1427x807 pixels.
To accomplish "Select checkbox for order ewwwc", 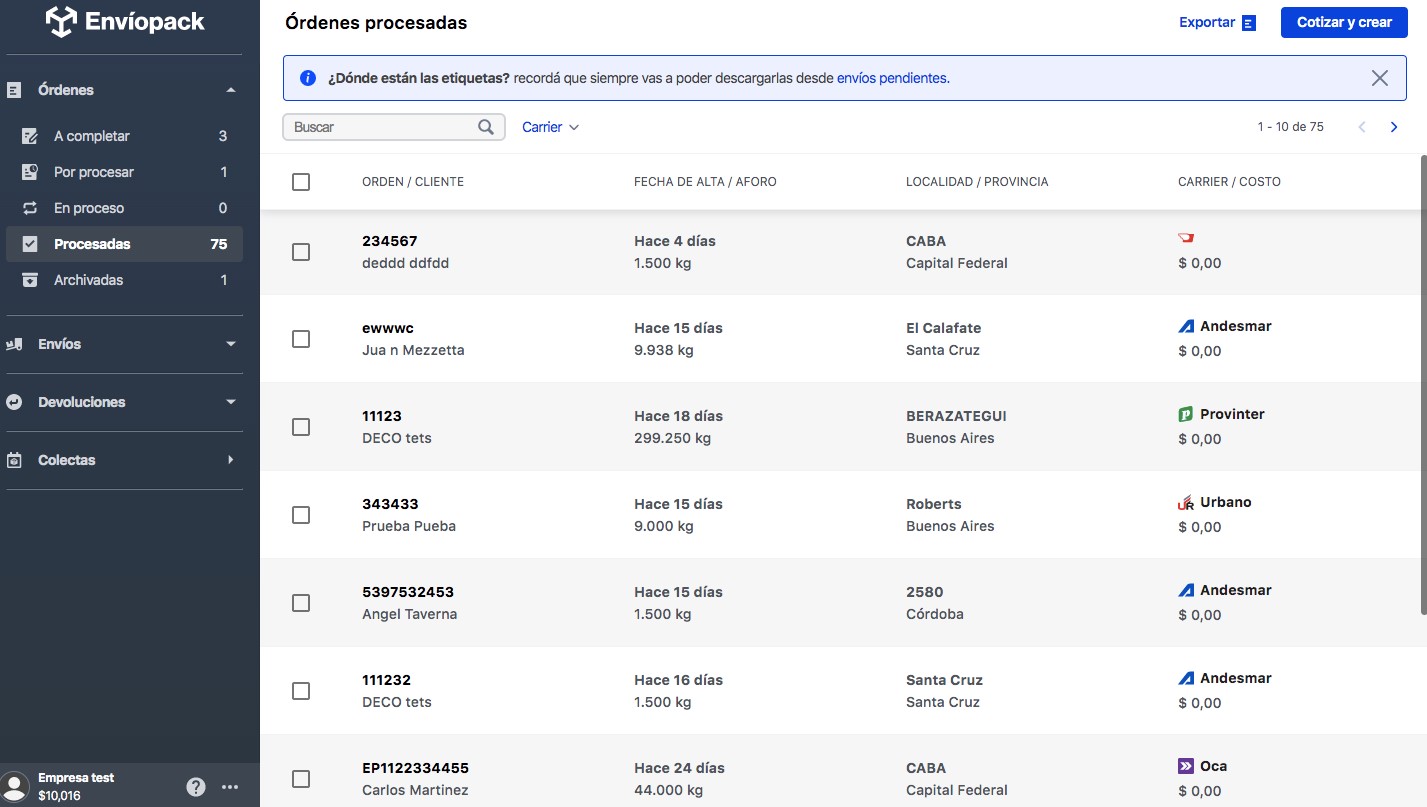I will point(301,339).
